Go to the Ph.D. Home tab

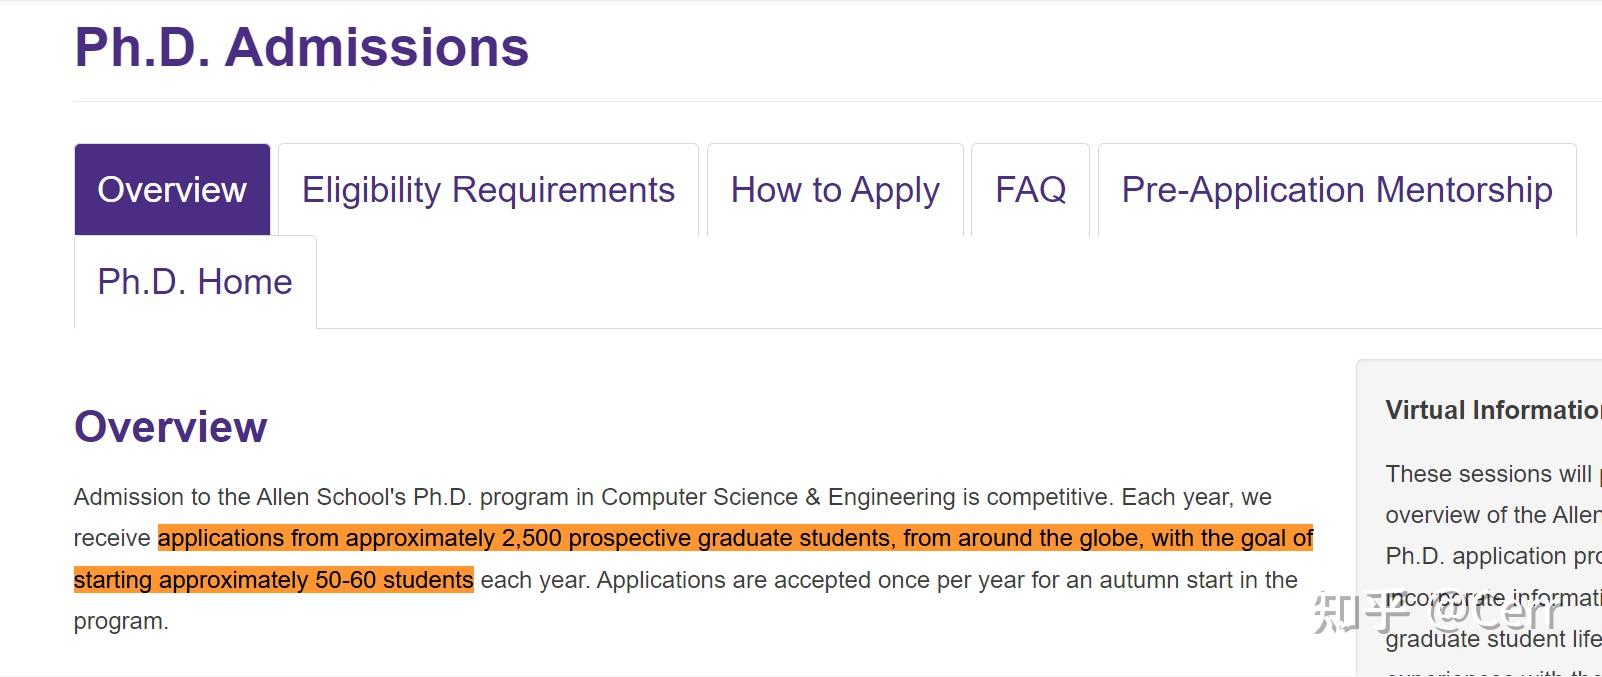[195, 282]
